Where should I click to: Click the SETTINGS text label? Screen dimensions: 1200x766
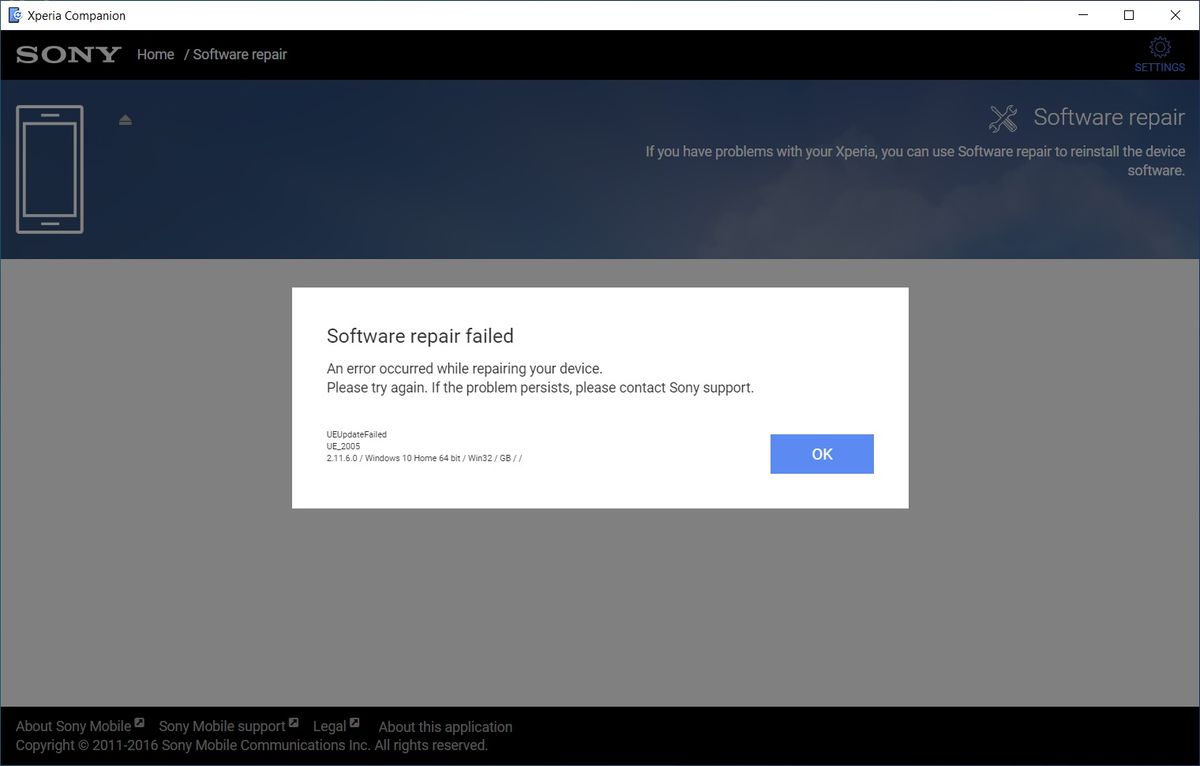tap(1159, 67)
